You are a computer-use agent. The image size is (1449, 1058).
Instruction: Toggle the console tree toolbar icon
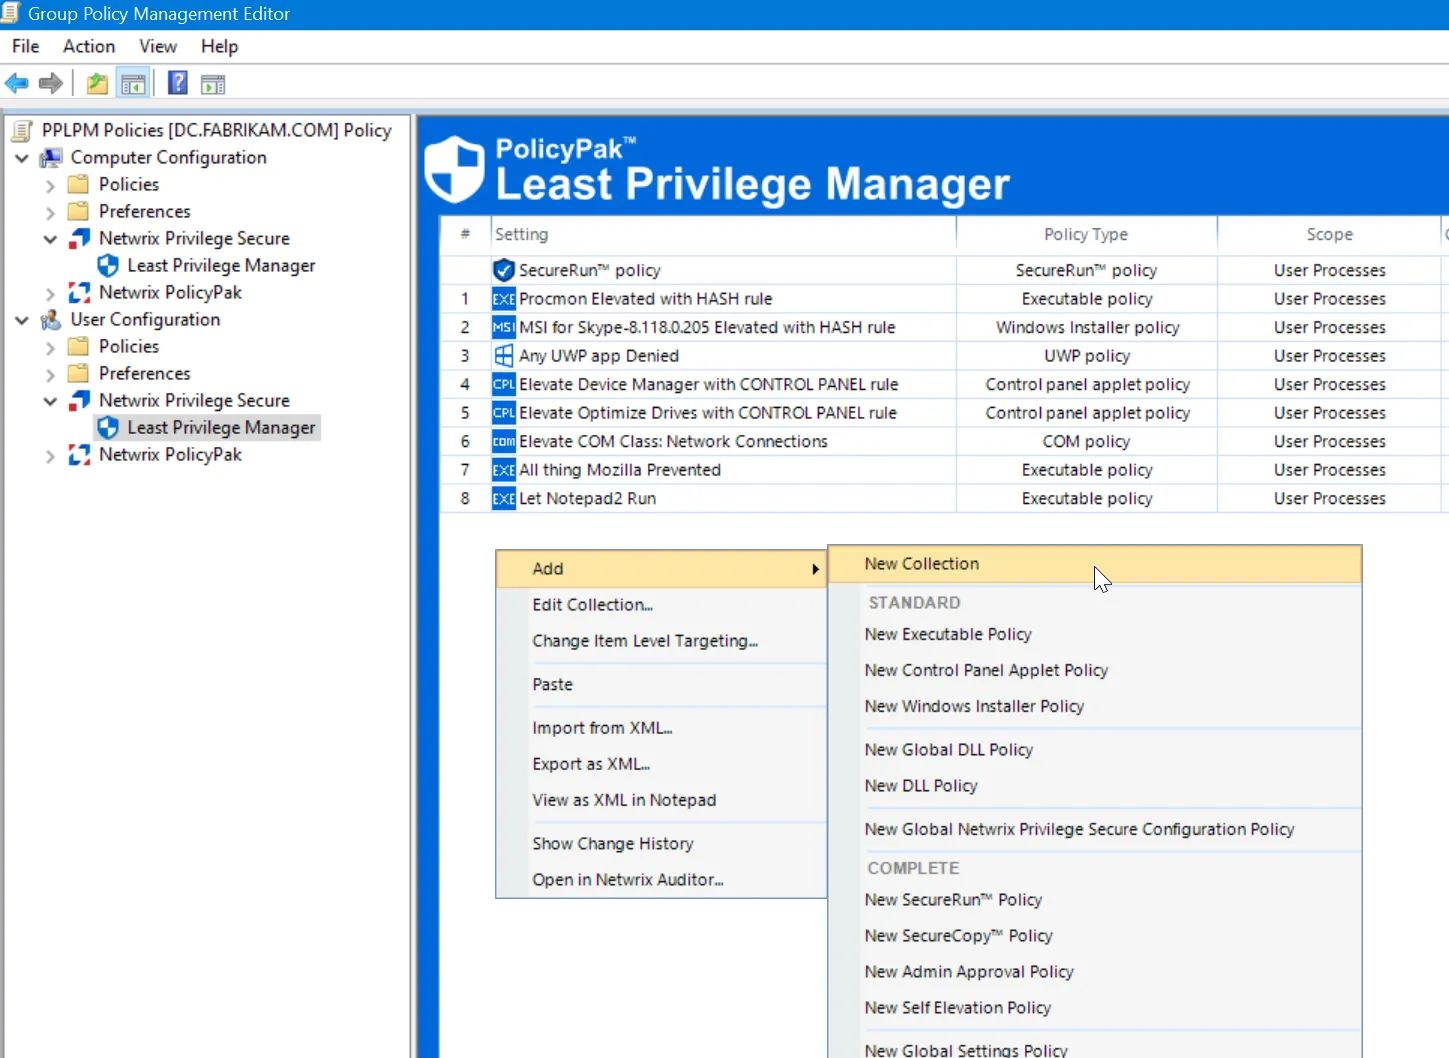coord(133,83)
